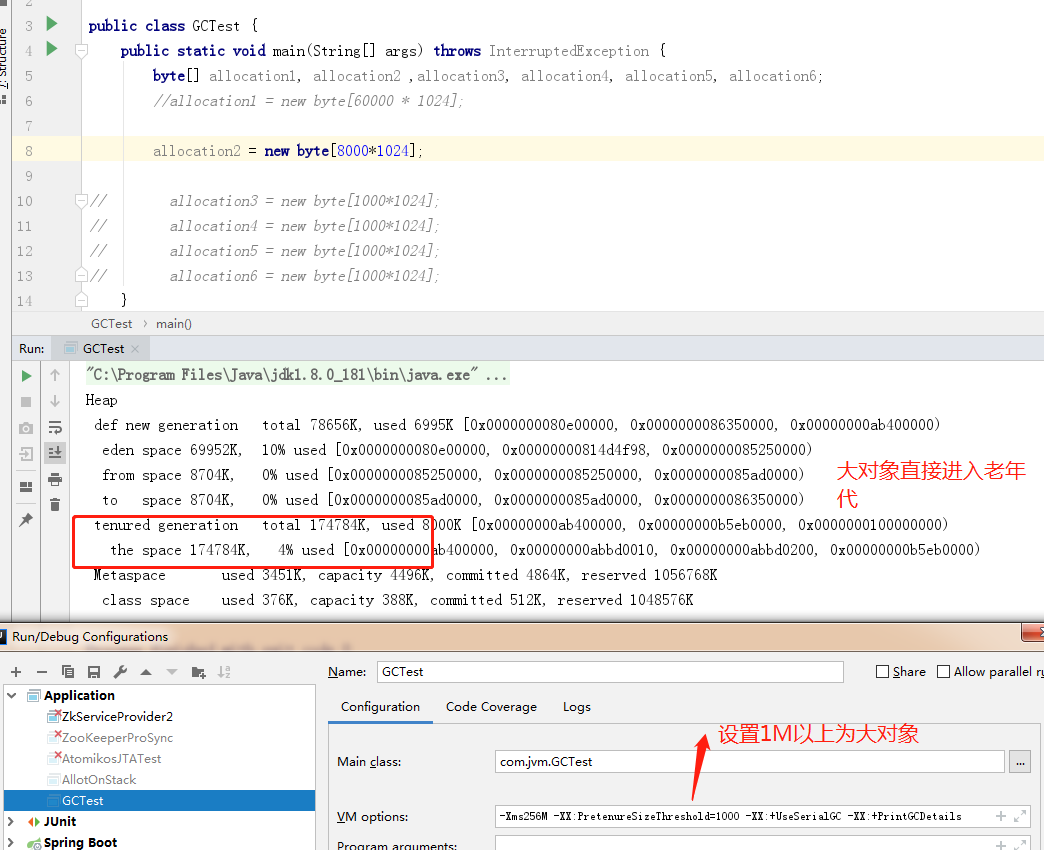Click the 'eden space 69952K' console line
Image resolution: width=1044 pixels, height=850 pixels.
coord(457,450)
